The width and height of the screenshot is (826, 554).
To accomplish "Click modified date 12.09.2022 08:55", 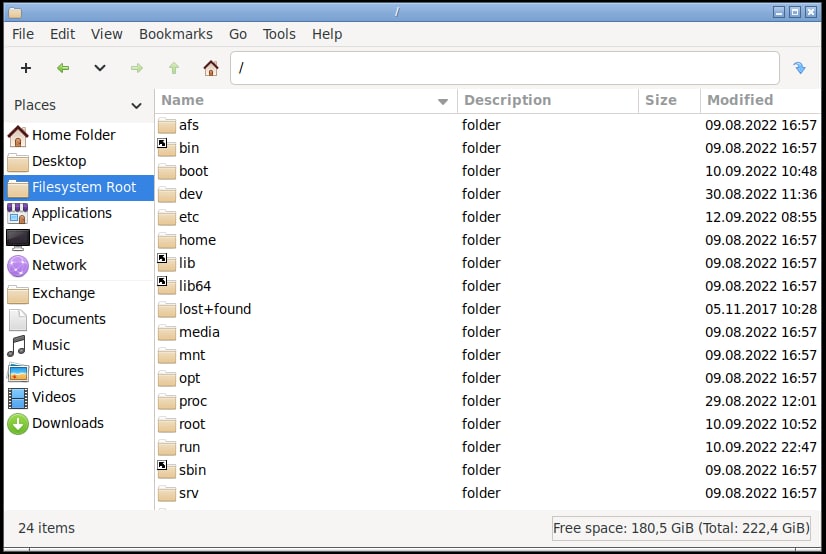I will (x=761, y=217).
